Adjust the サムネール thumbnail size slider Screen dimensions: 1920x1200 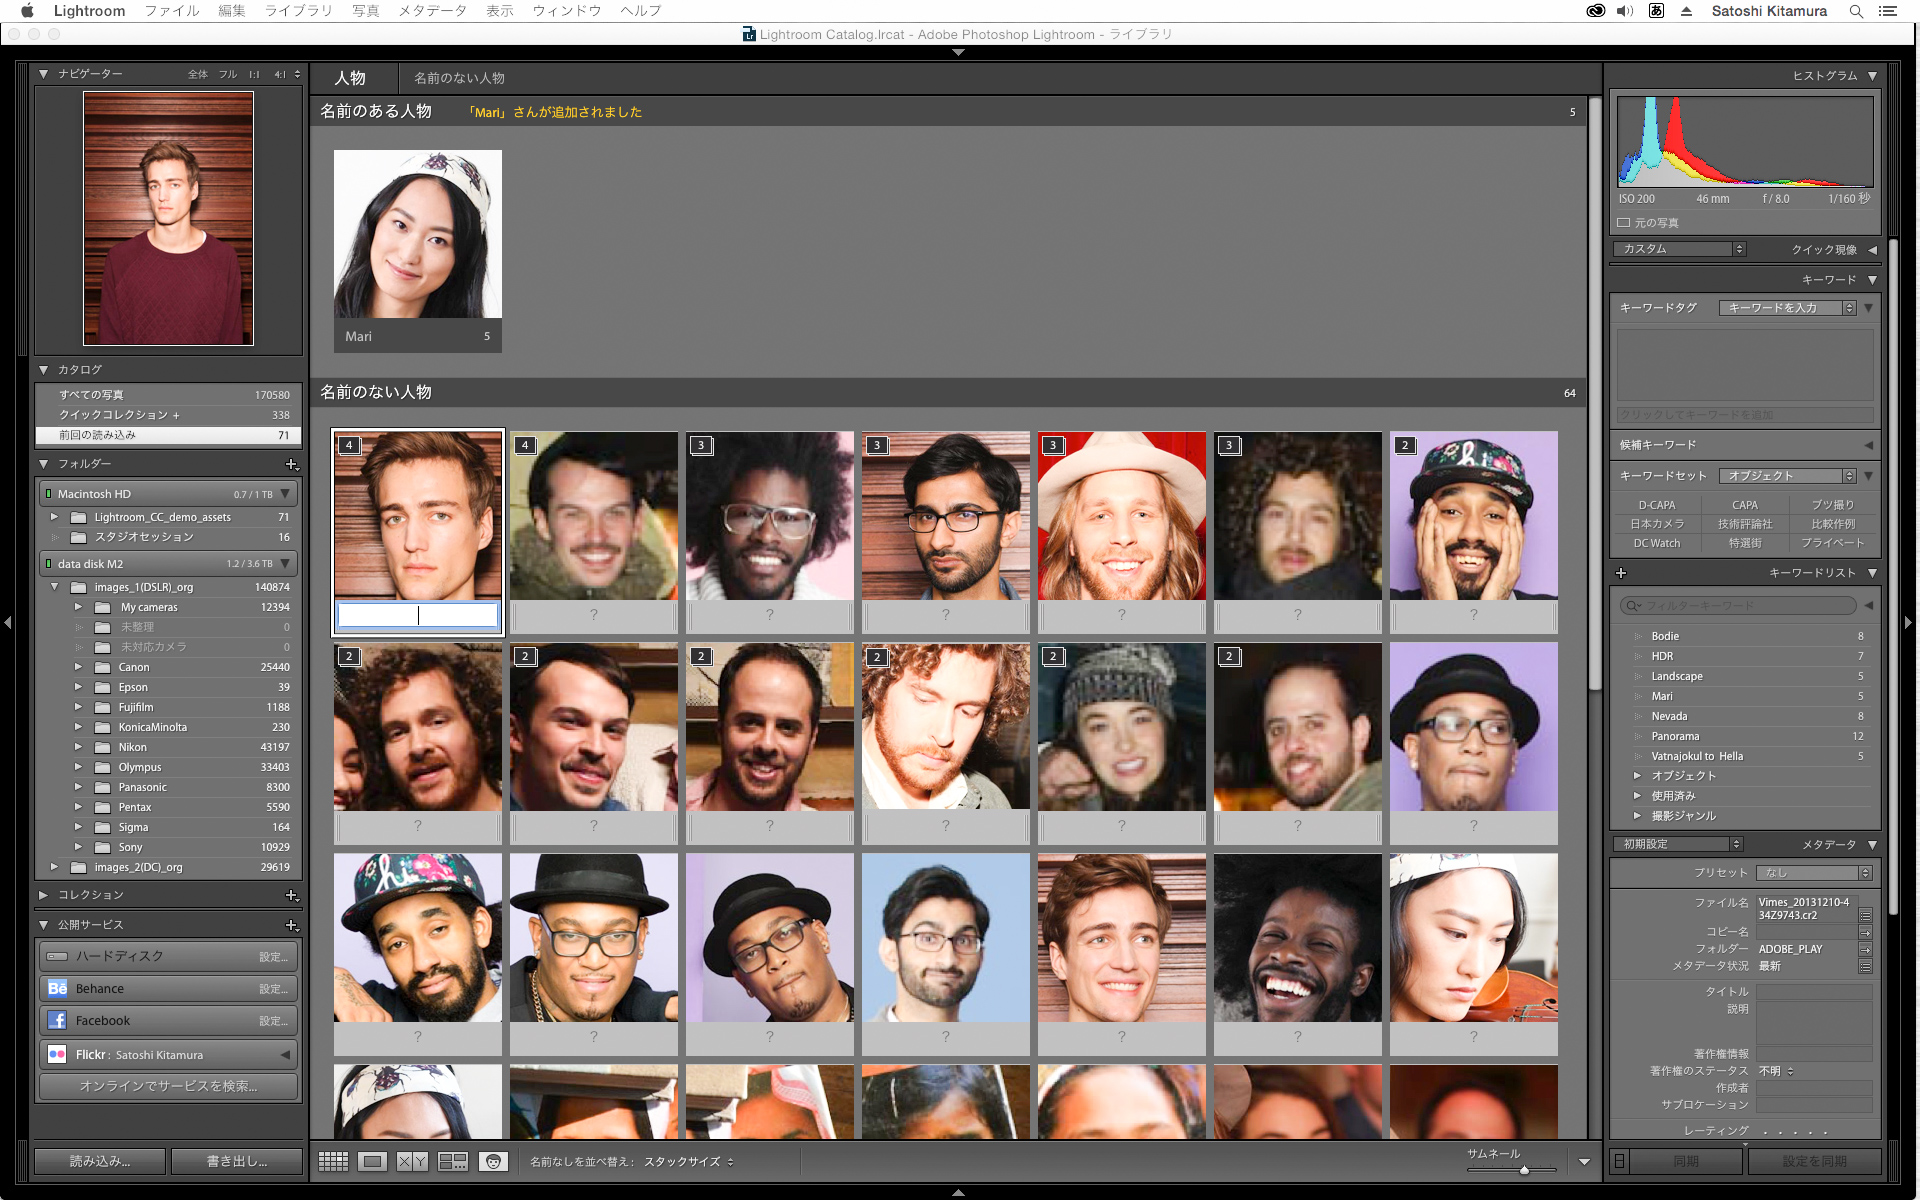(x=1523, y=1169)
